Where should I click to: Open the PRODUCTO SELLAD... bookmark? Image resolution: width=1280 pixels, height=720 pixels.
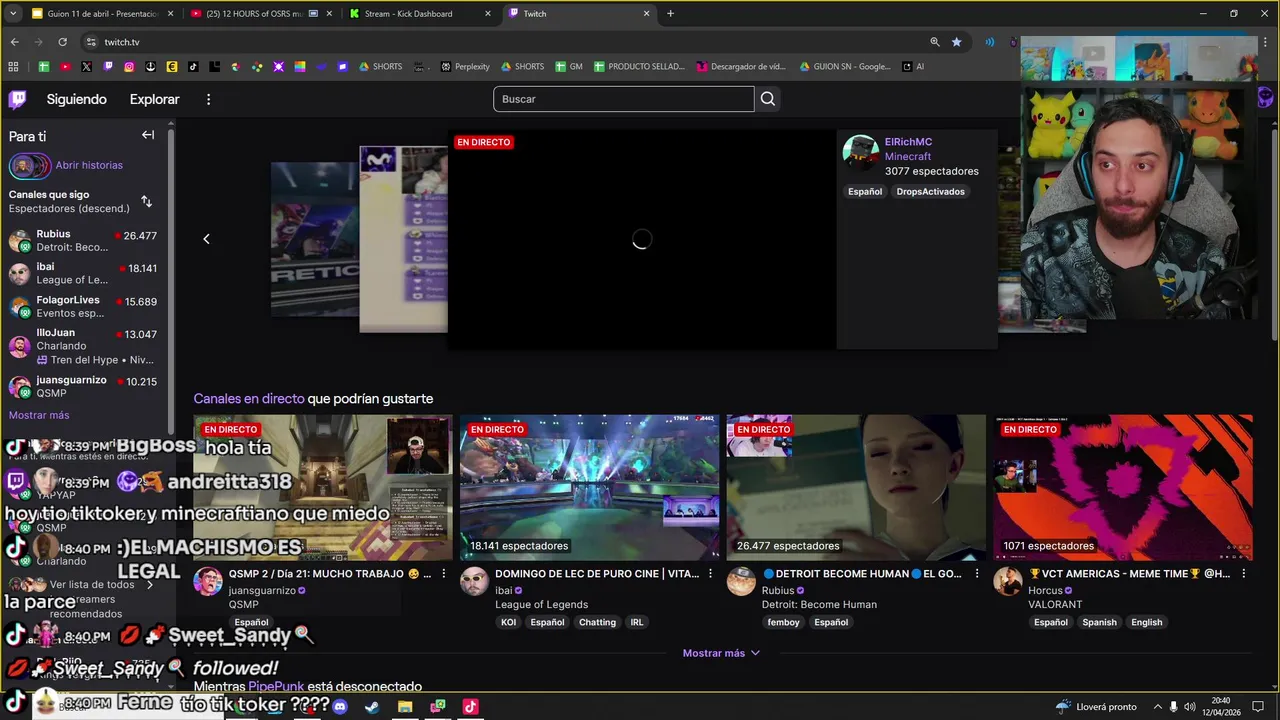[x=639, y=67]
